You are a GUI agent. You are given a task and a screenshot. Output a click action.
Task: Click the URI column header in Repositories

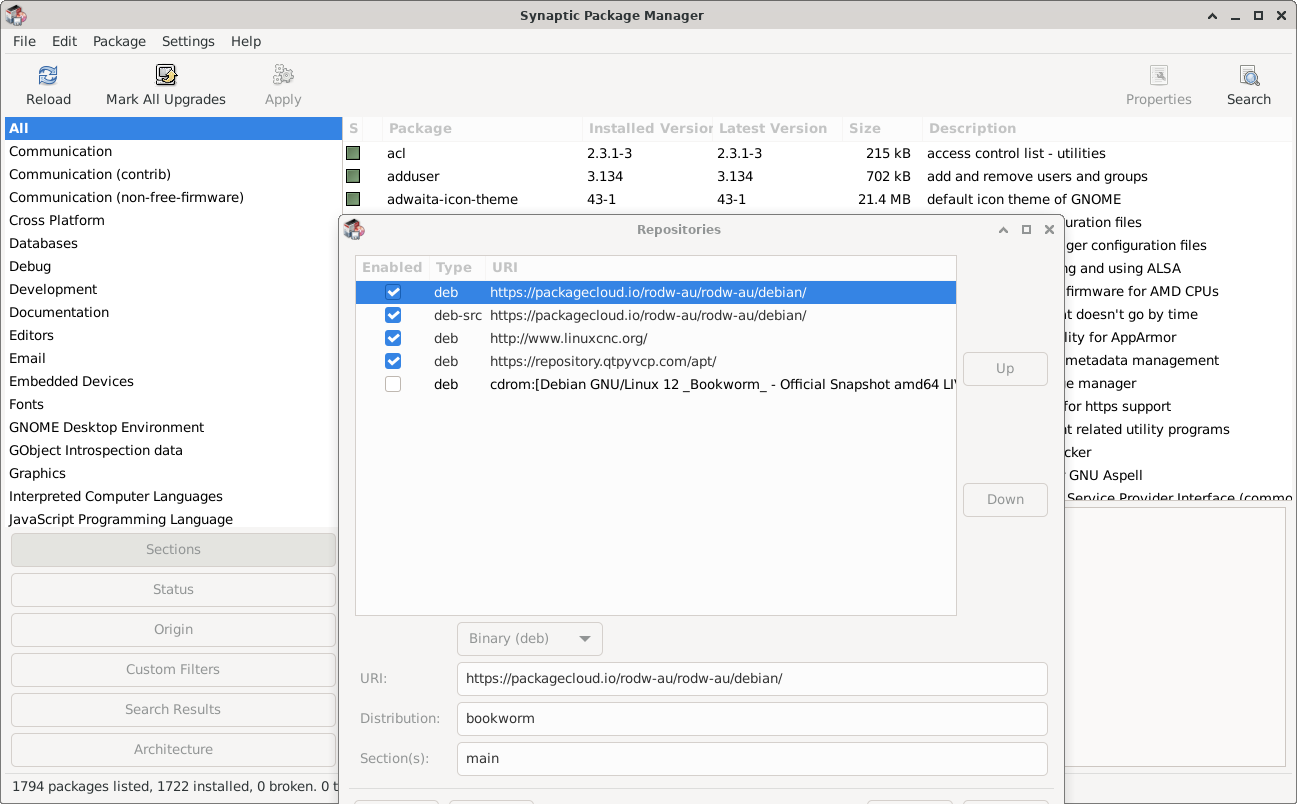(x=720, y=267)
